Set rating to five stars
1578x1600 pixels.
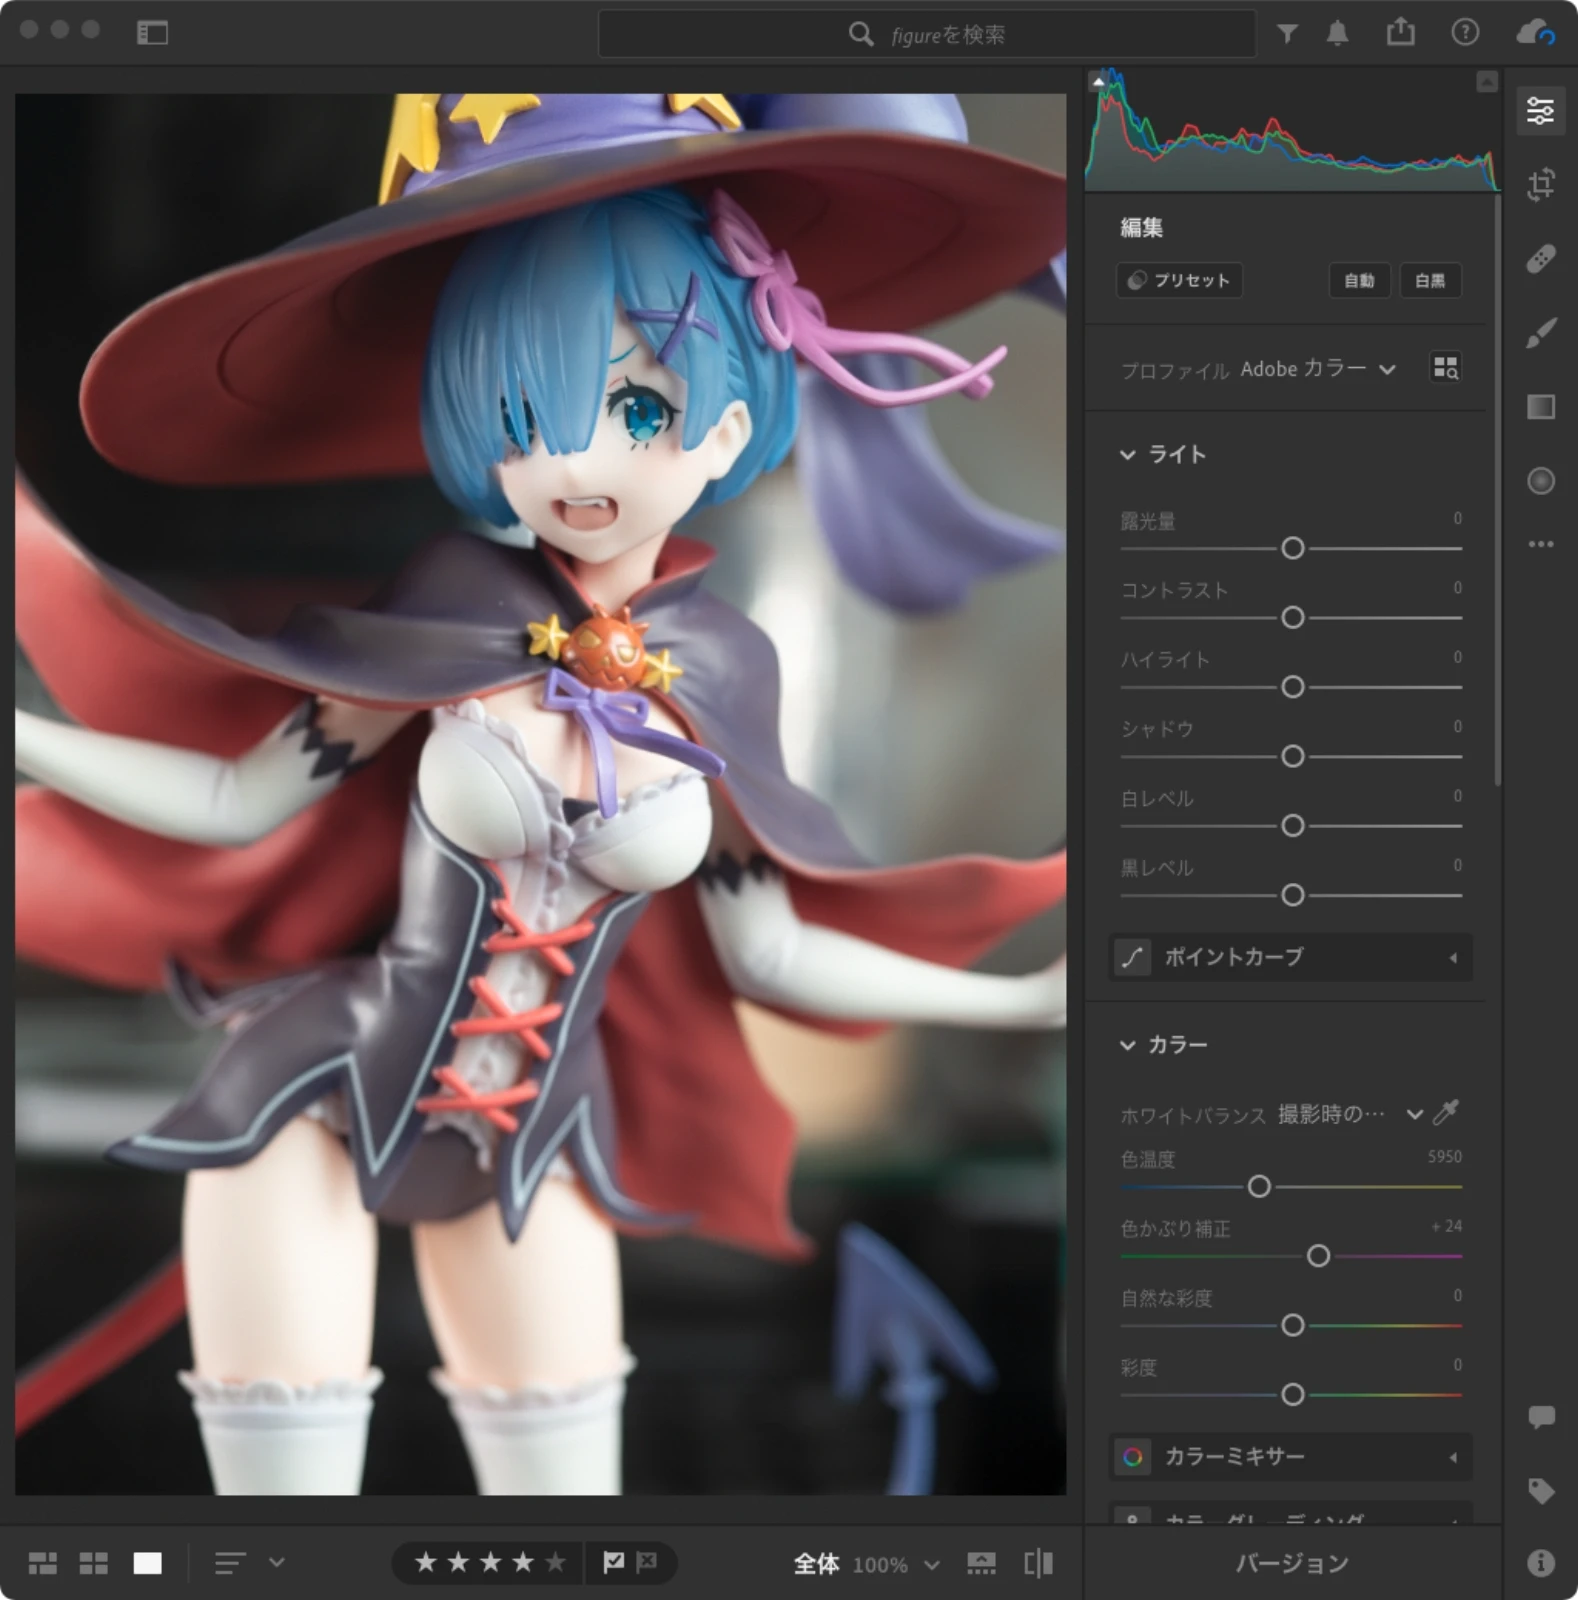[555, 1562]
